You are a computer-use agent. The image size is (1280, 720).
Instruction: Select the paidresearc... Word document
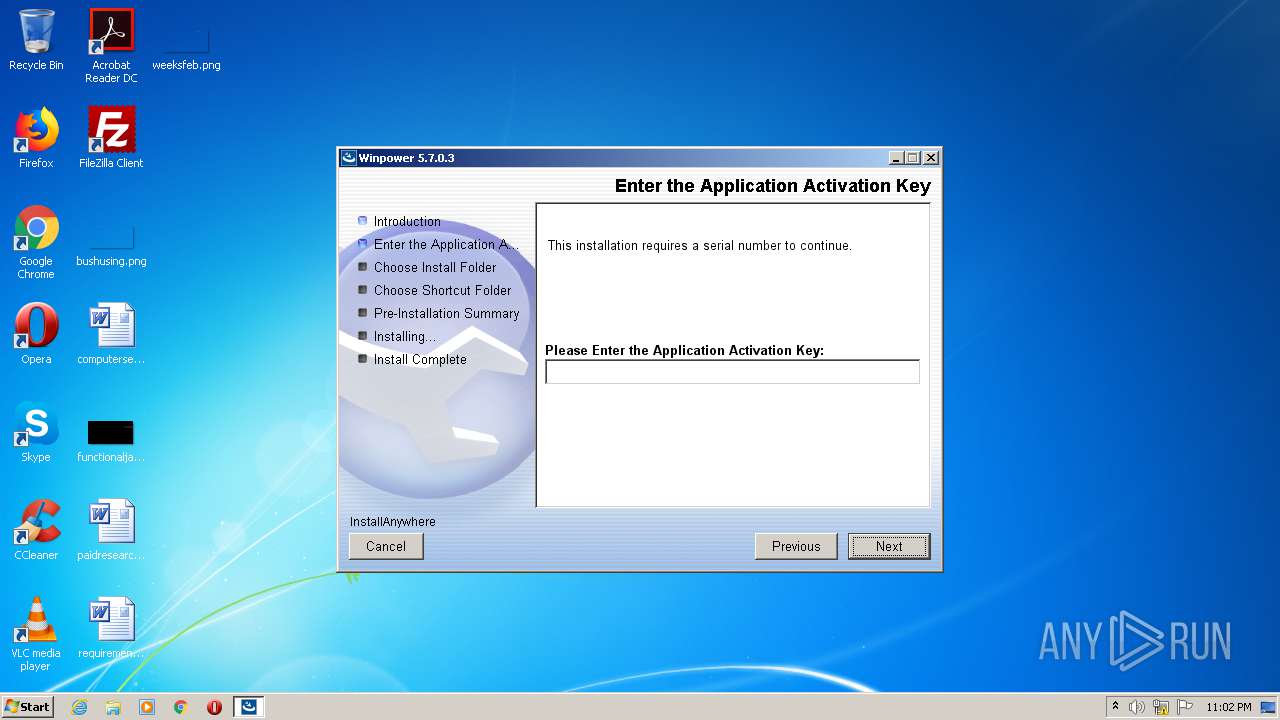pos(111,530)
